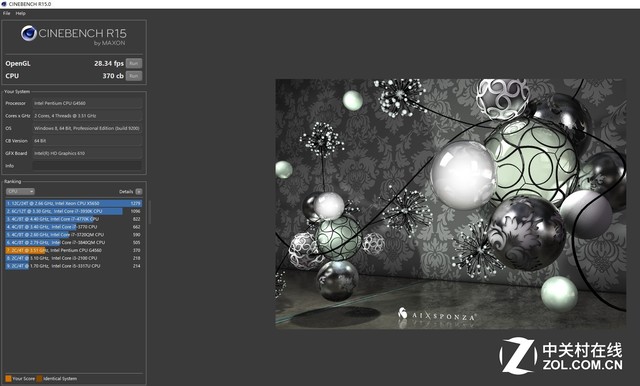The height and width of the screenshot is (386, 640).
Task: Click the OS value Windows 8 64 Bit
Action: 87,128
